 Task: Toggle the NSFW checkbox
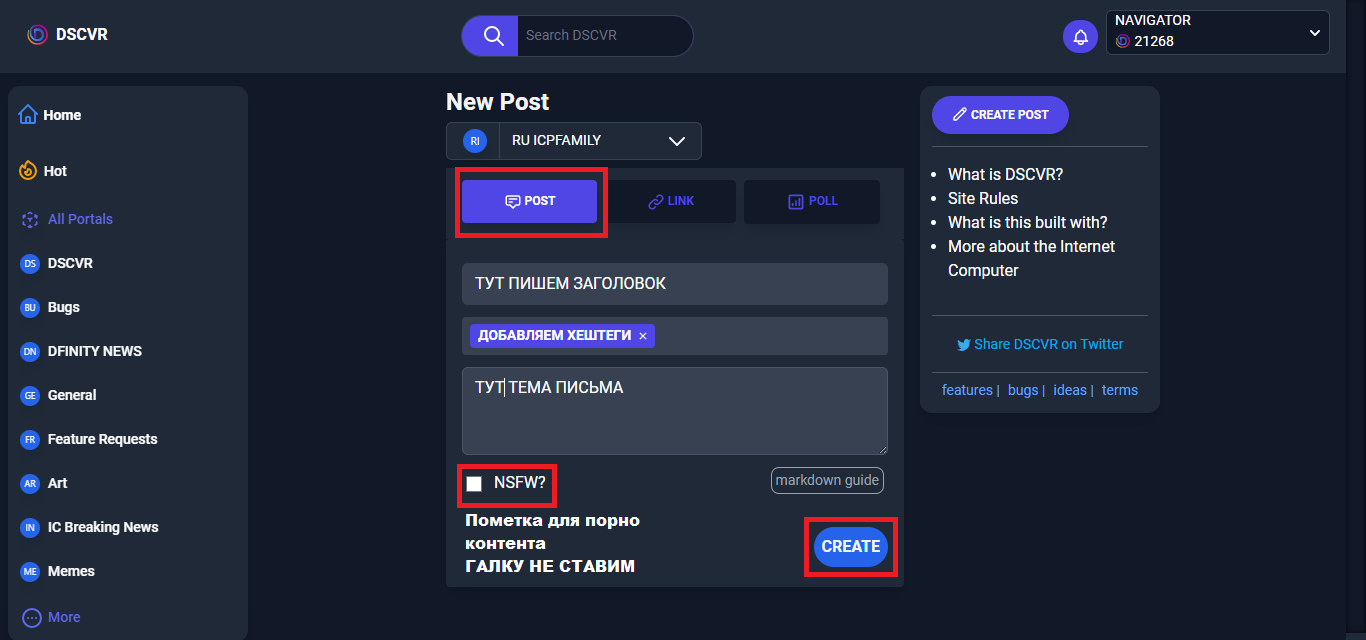[x=474, y=484]
